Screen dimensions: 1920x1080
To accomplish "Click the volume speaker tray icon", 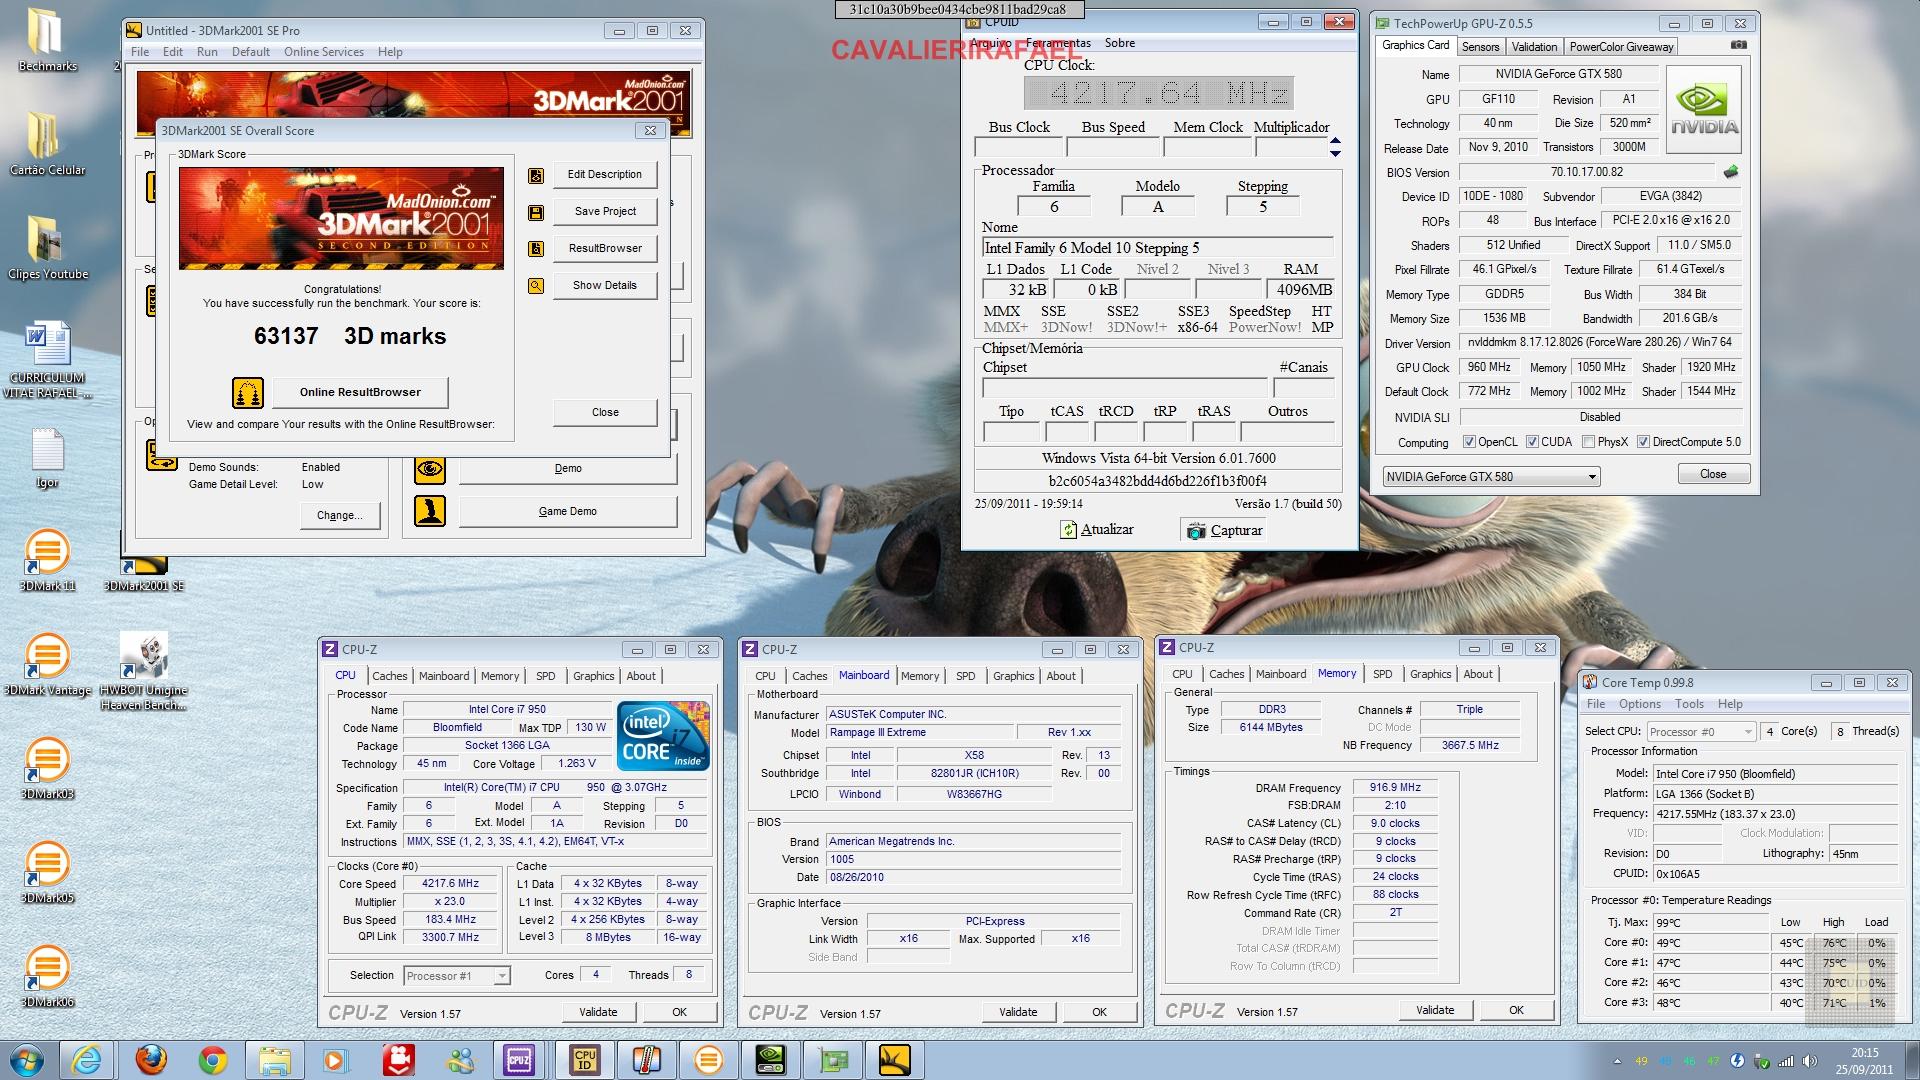I will [1811, 1061].
